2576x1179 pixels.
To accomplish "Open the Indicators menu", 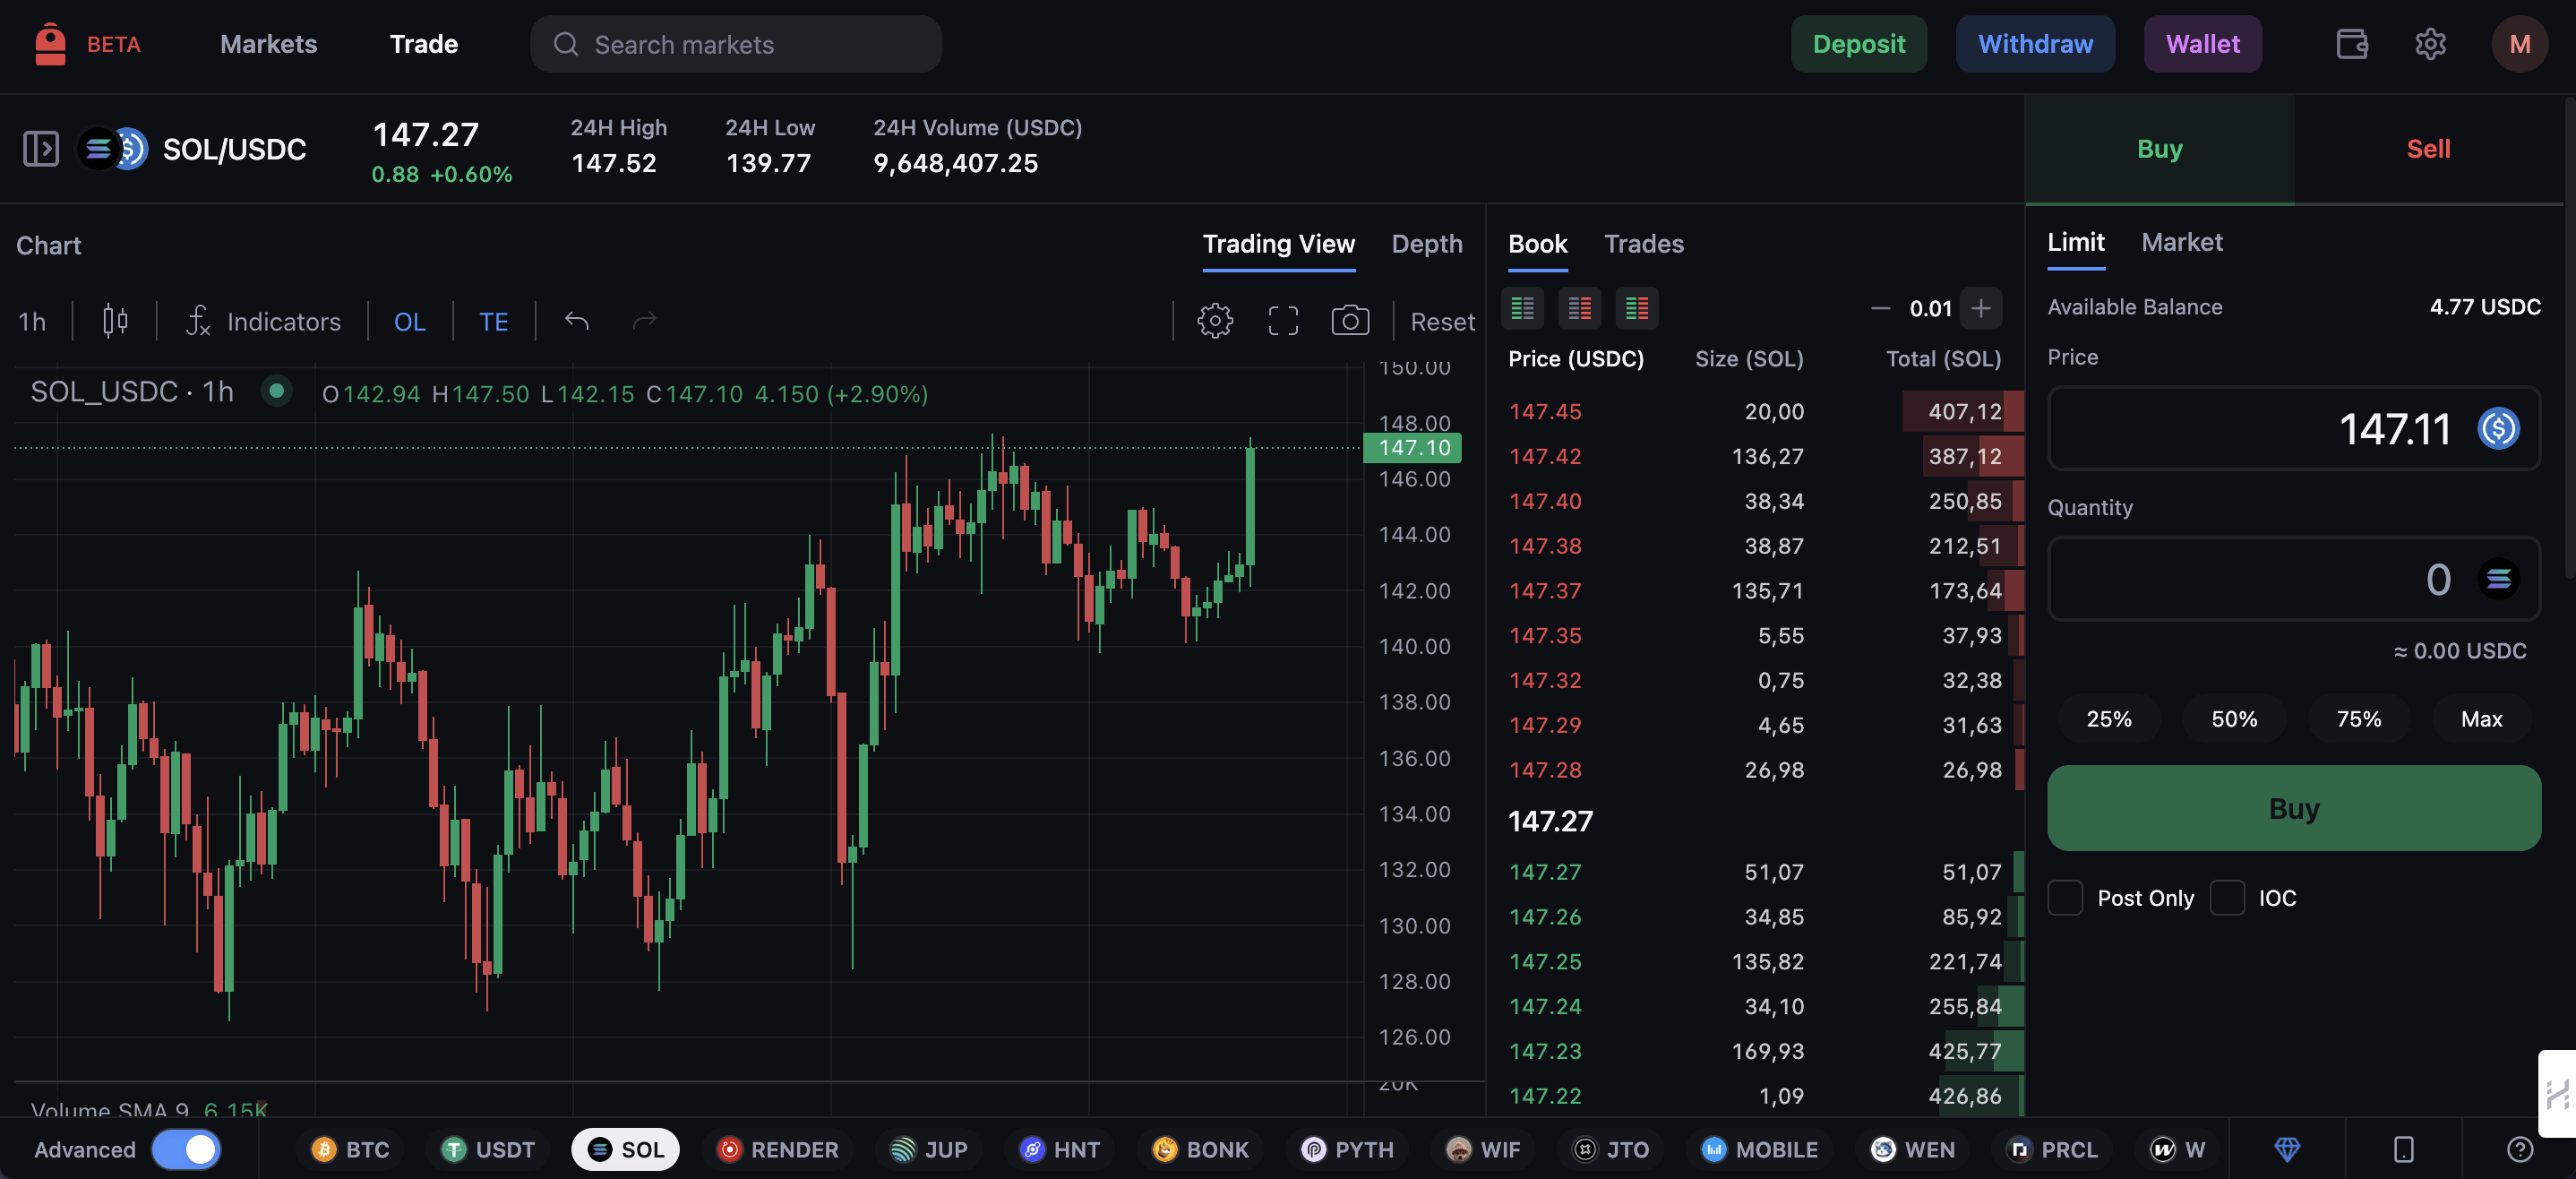I will [264, 321].
